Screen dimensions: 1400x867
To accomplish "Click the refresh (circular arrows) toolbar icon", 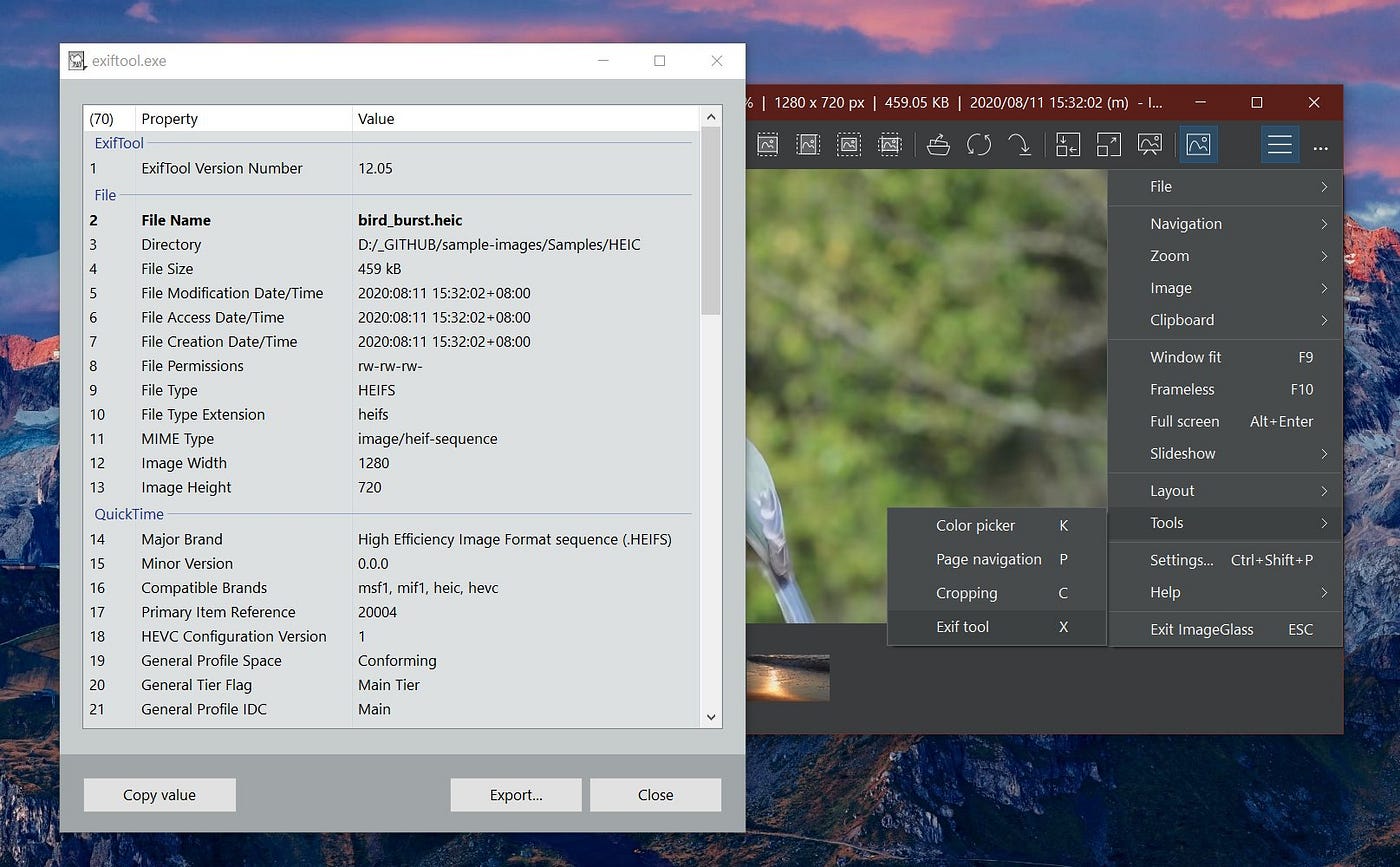I will click(979, 145).
